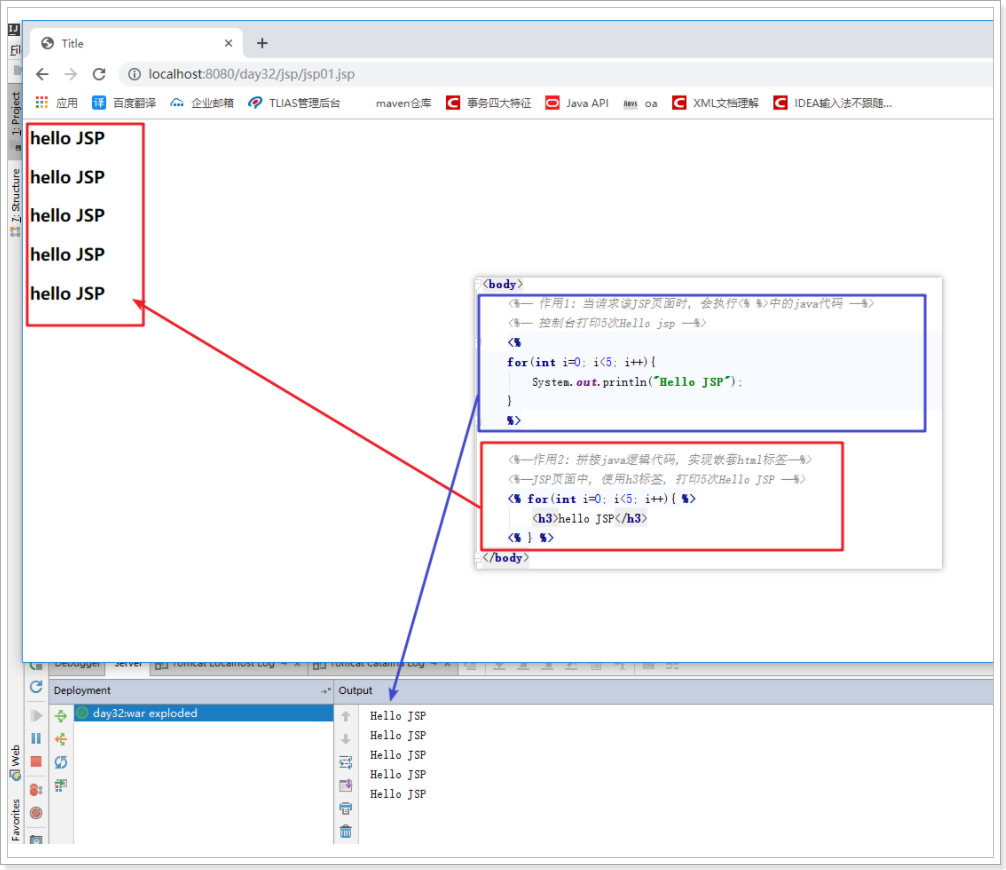The height and width of the screenshot is (870, 1006).
Task: Open the 应用 apps bookmark
Action: tap(56, 103)
